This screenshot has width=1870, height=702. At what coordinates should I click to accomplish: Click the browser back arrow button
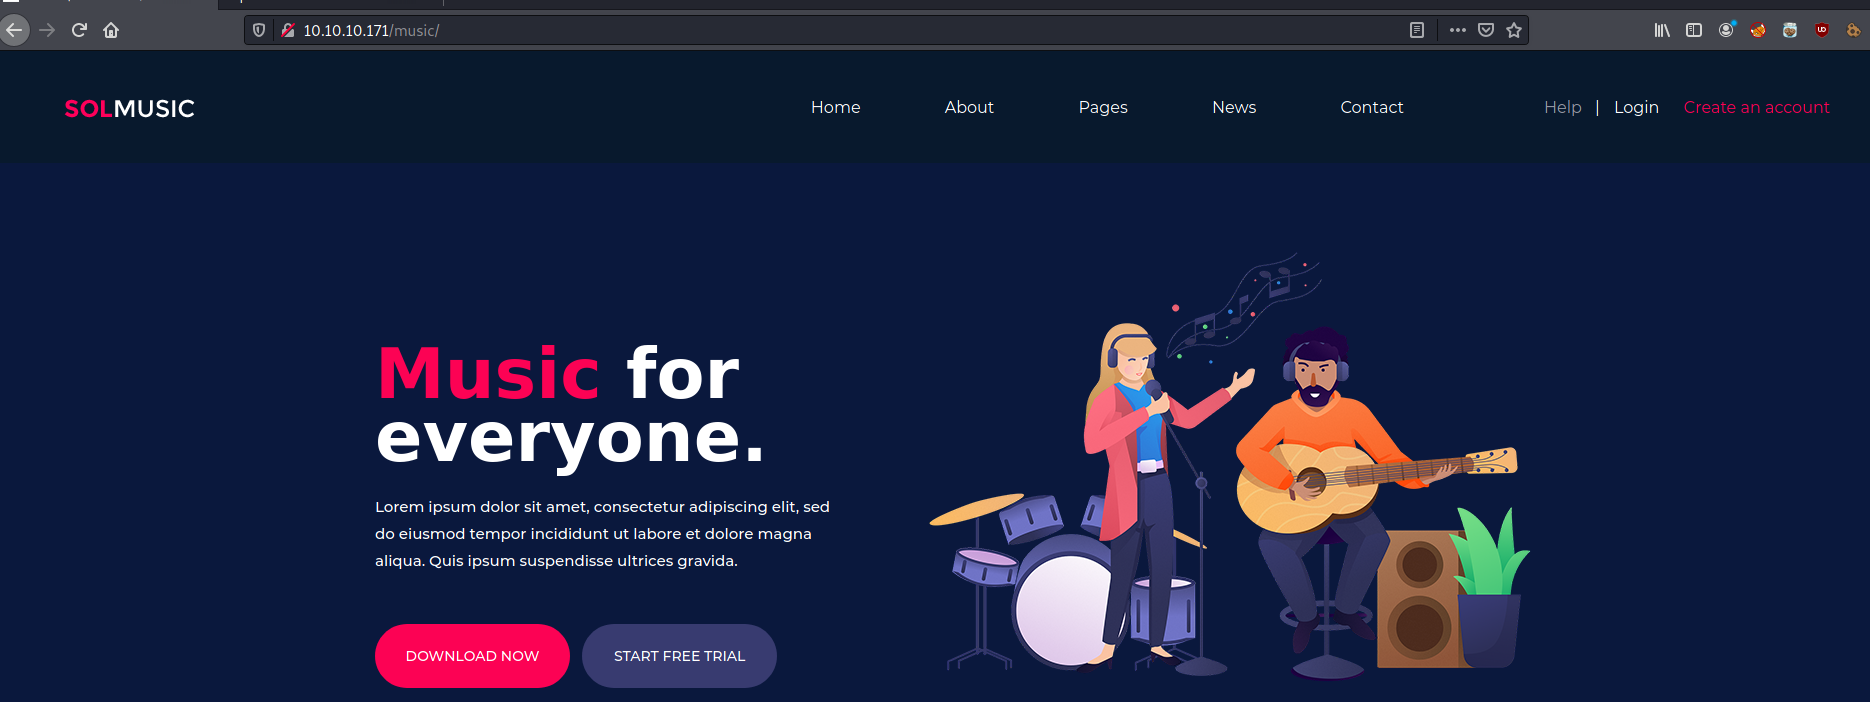click(x=14, y=30)
